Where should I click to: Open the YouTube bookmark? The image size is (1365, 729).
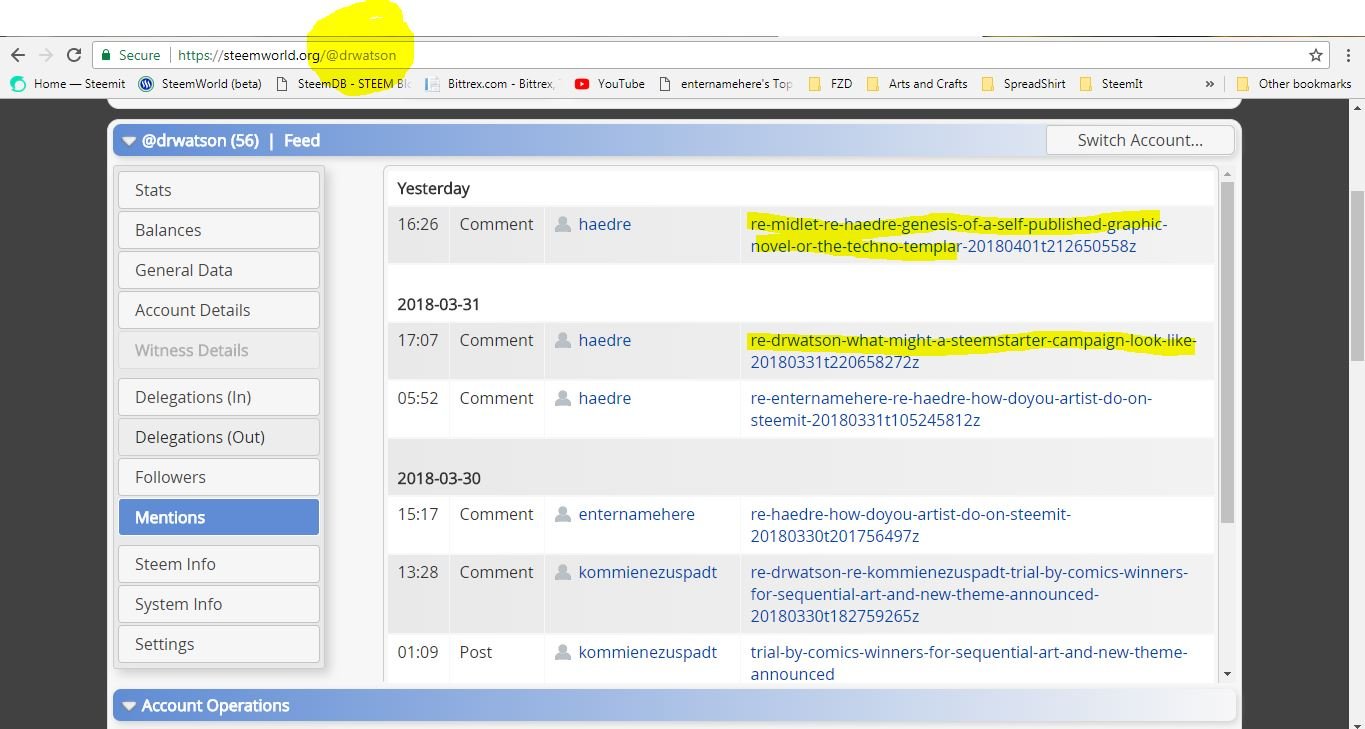610,84
